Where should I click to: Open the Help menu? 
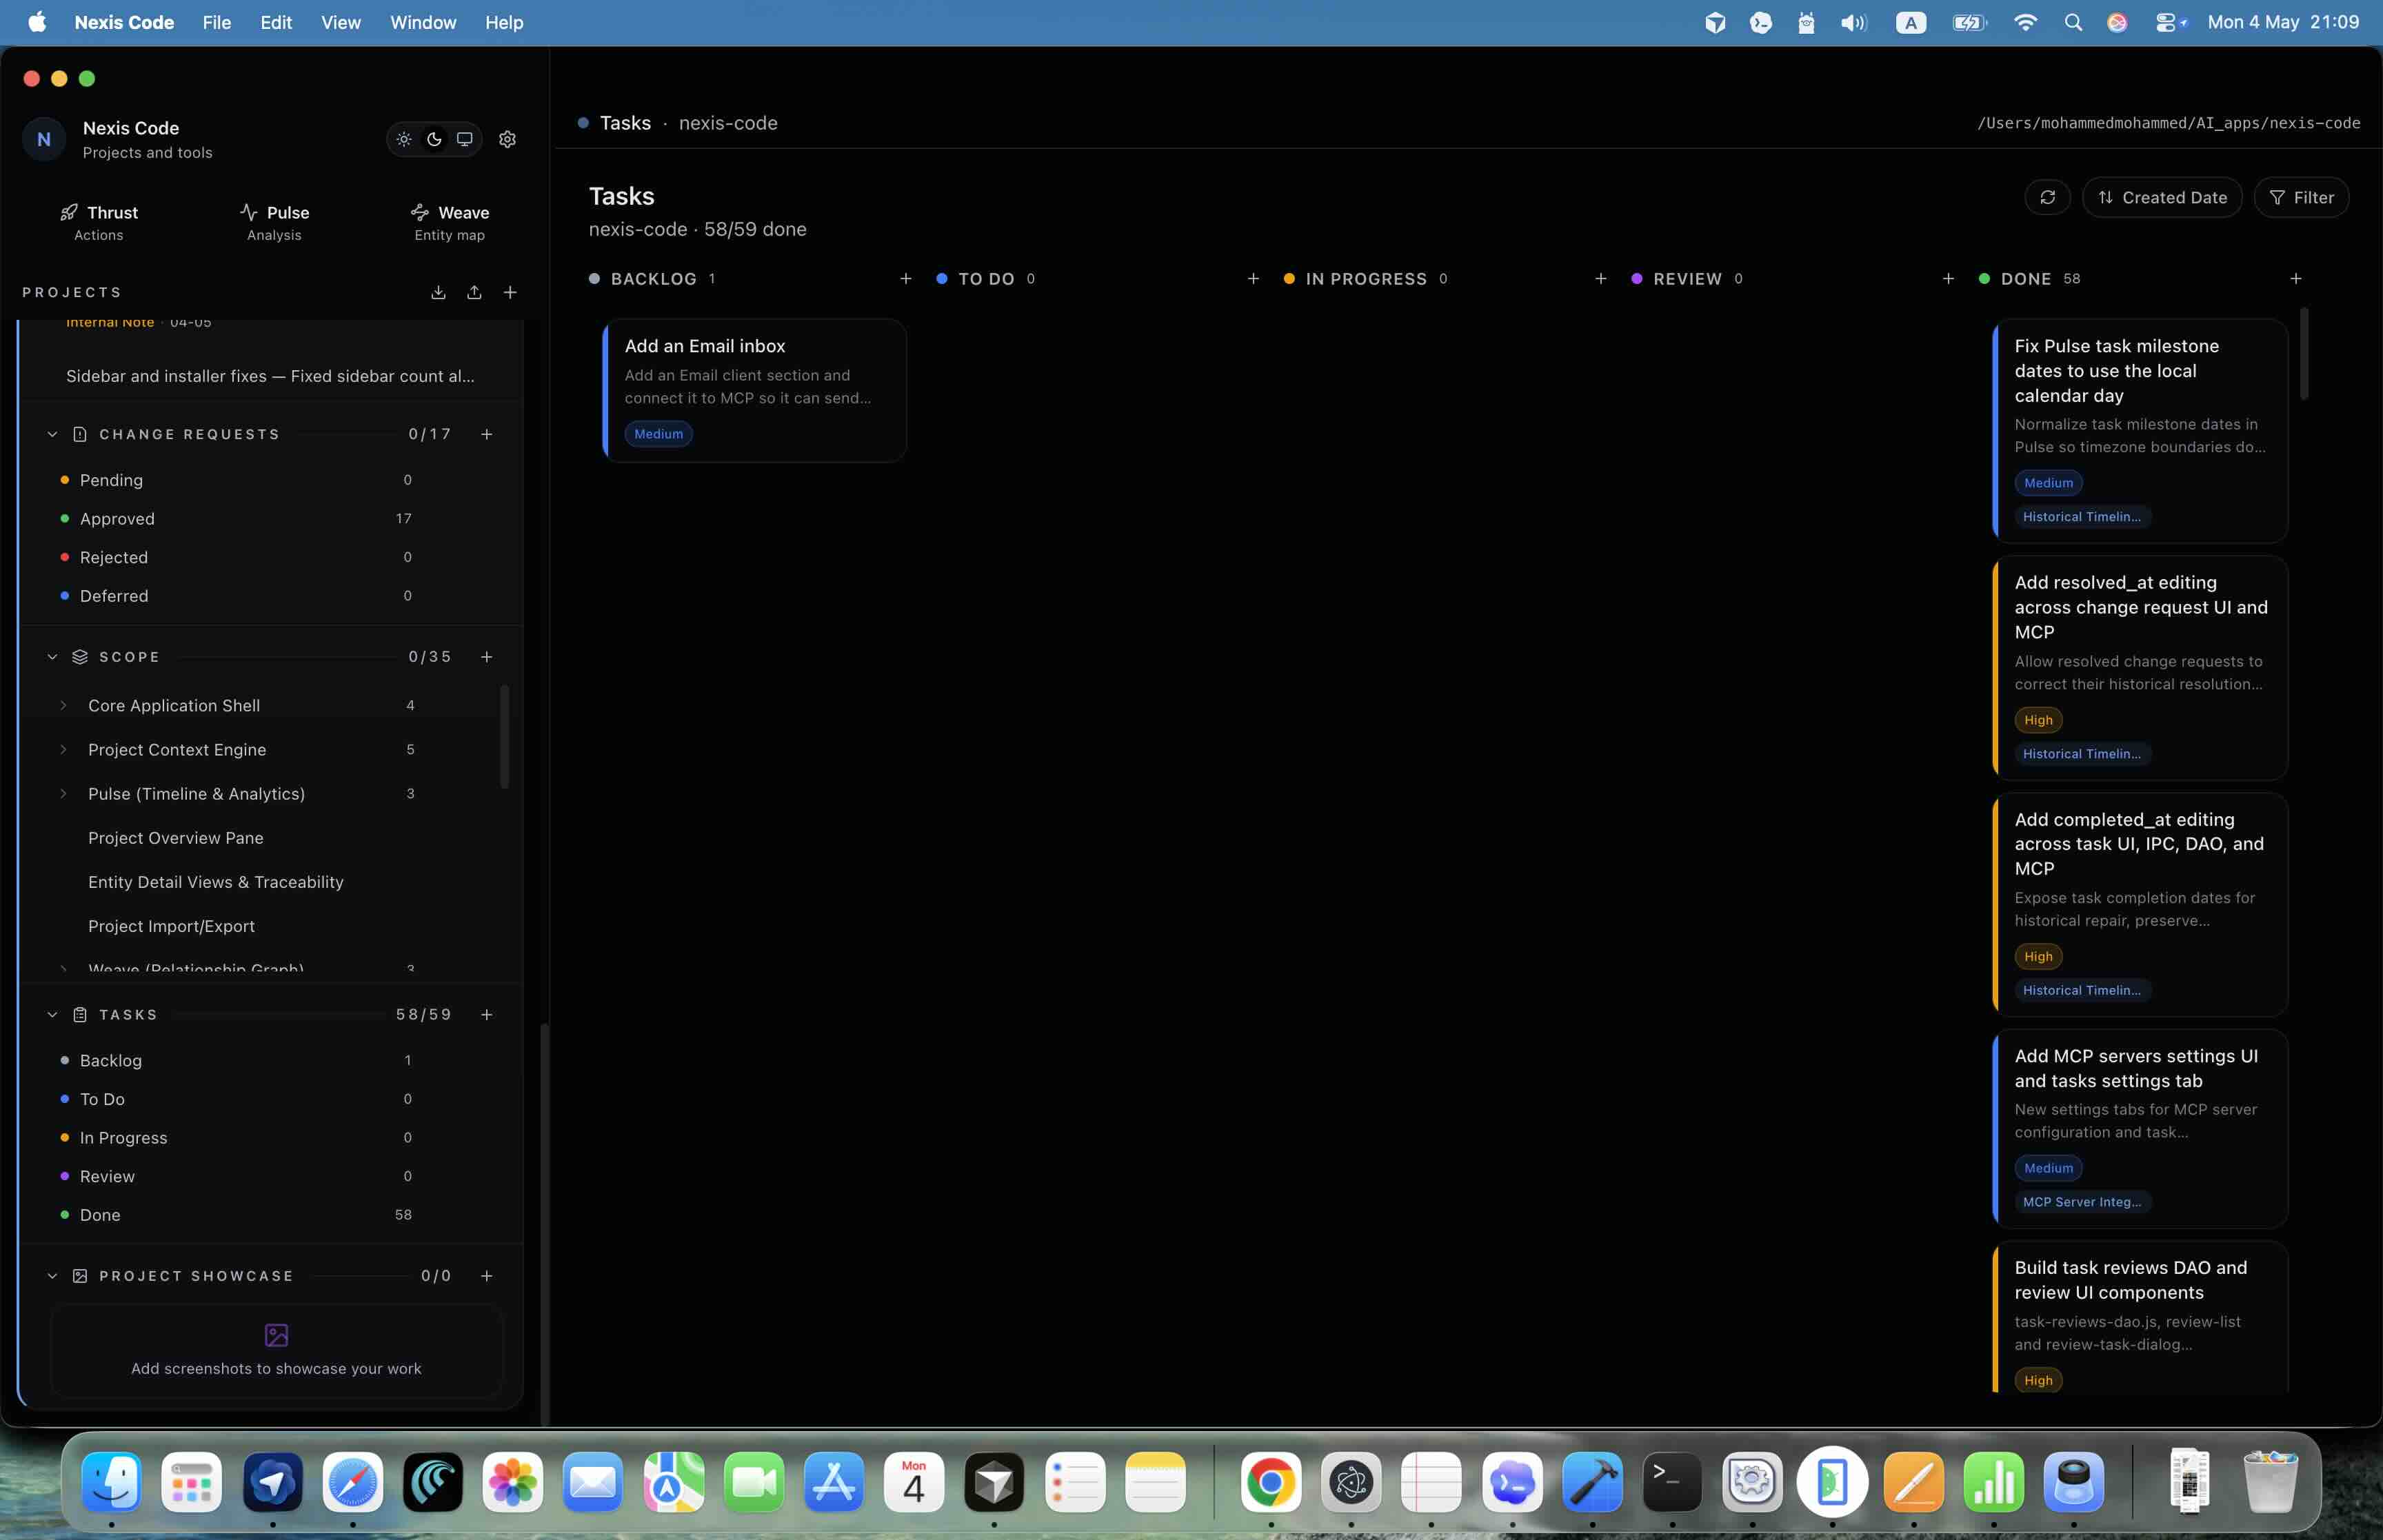[504, 22]
